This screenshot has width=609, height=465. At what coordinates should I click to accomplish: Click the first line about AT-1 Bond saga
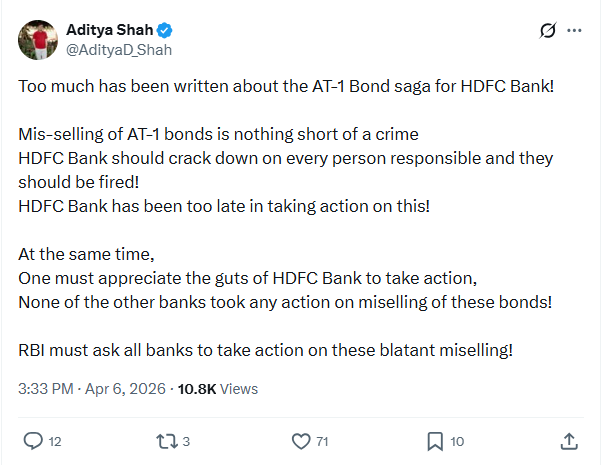285,86
